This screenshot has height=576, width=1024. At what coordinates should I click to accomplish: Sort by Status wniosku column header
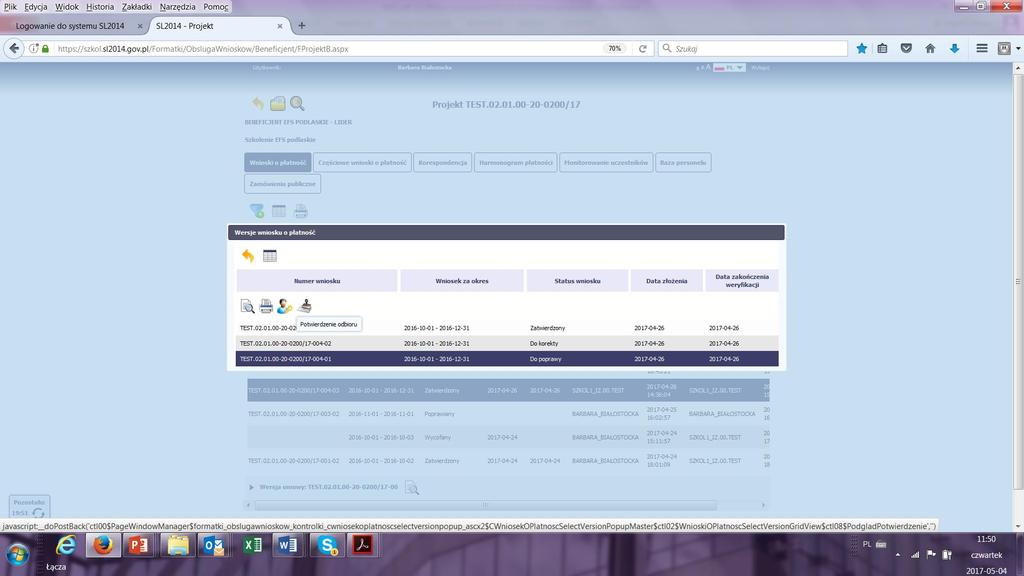[x=577, y=281]
